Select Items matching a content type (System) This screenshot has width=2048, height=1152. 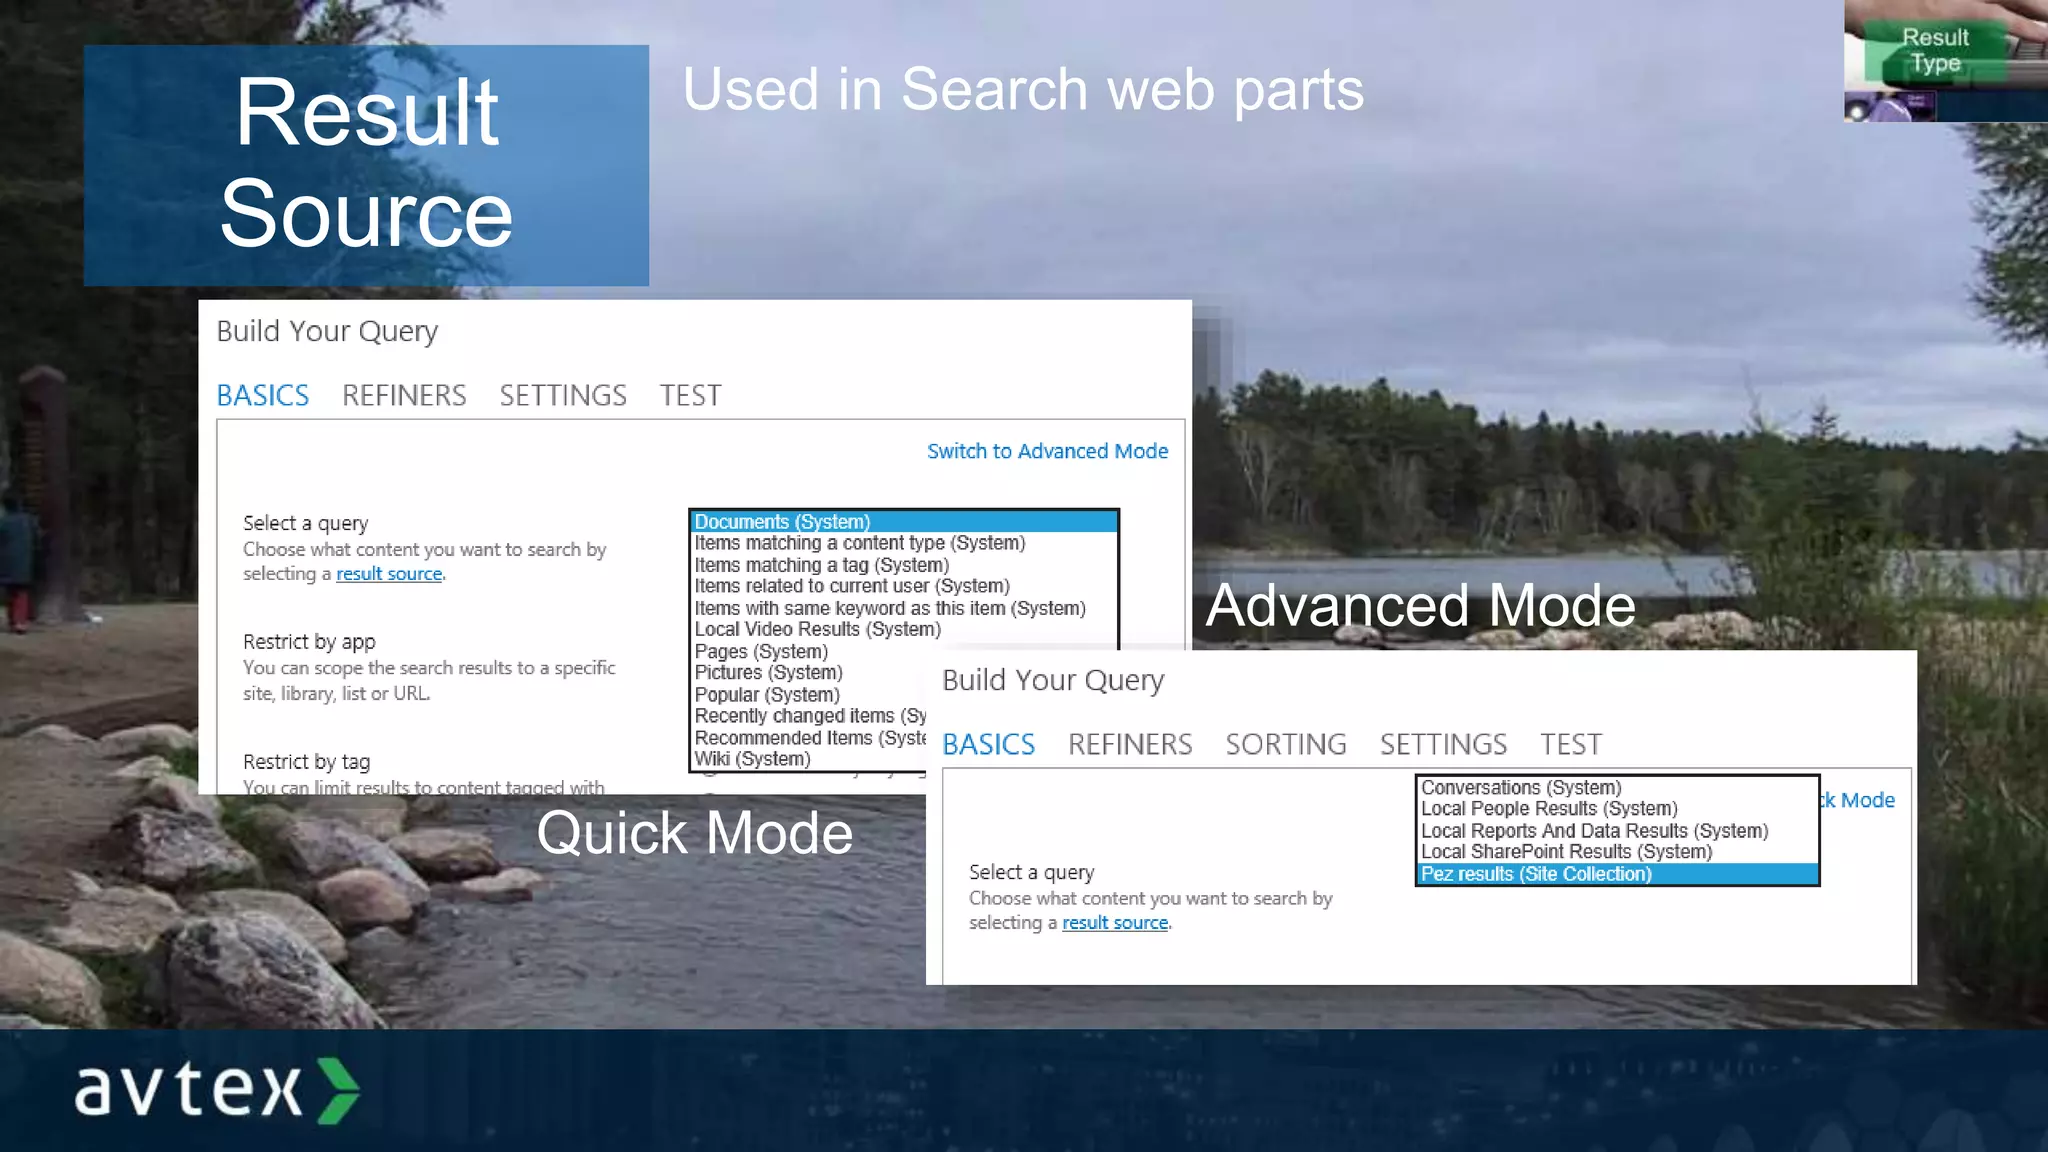pyautogui.click(x=860, y=543)
